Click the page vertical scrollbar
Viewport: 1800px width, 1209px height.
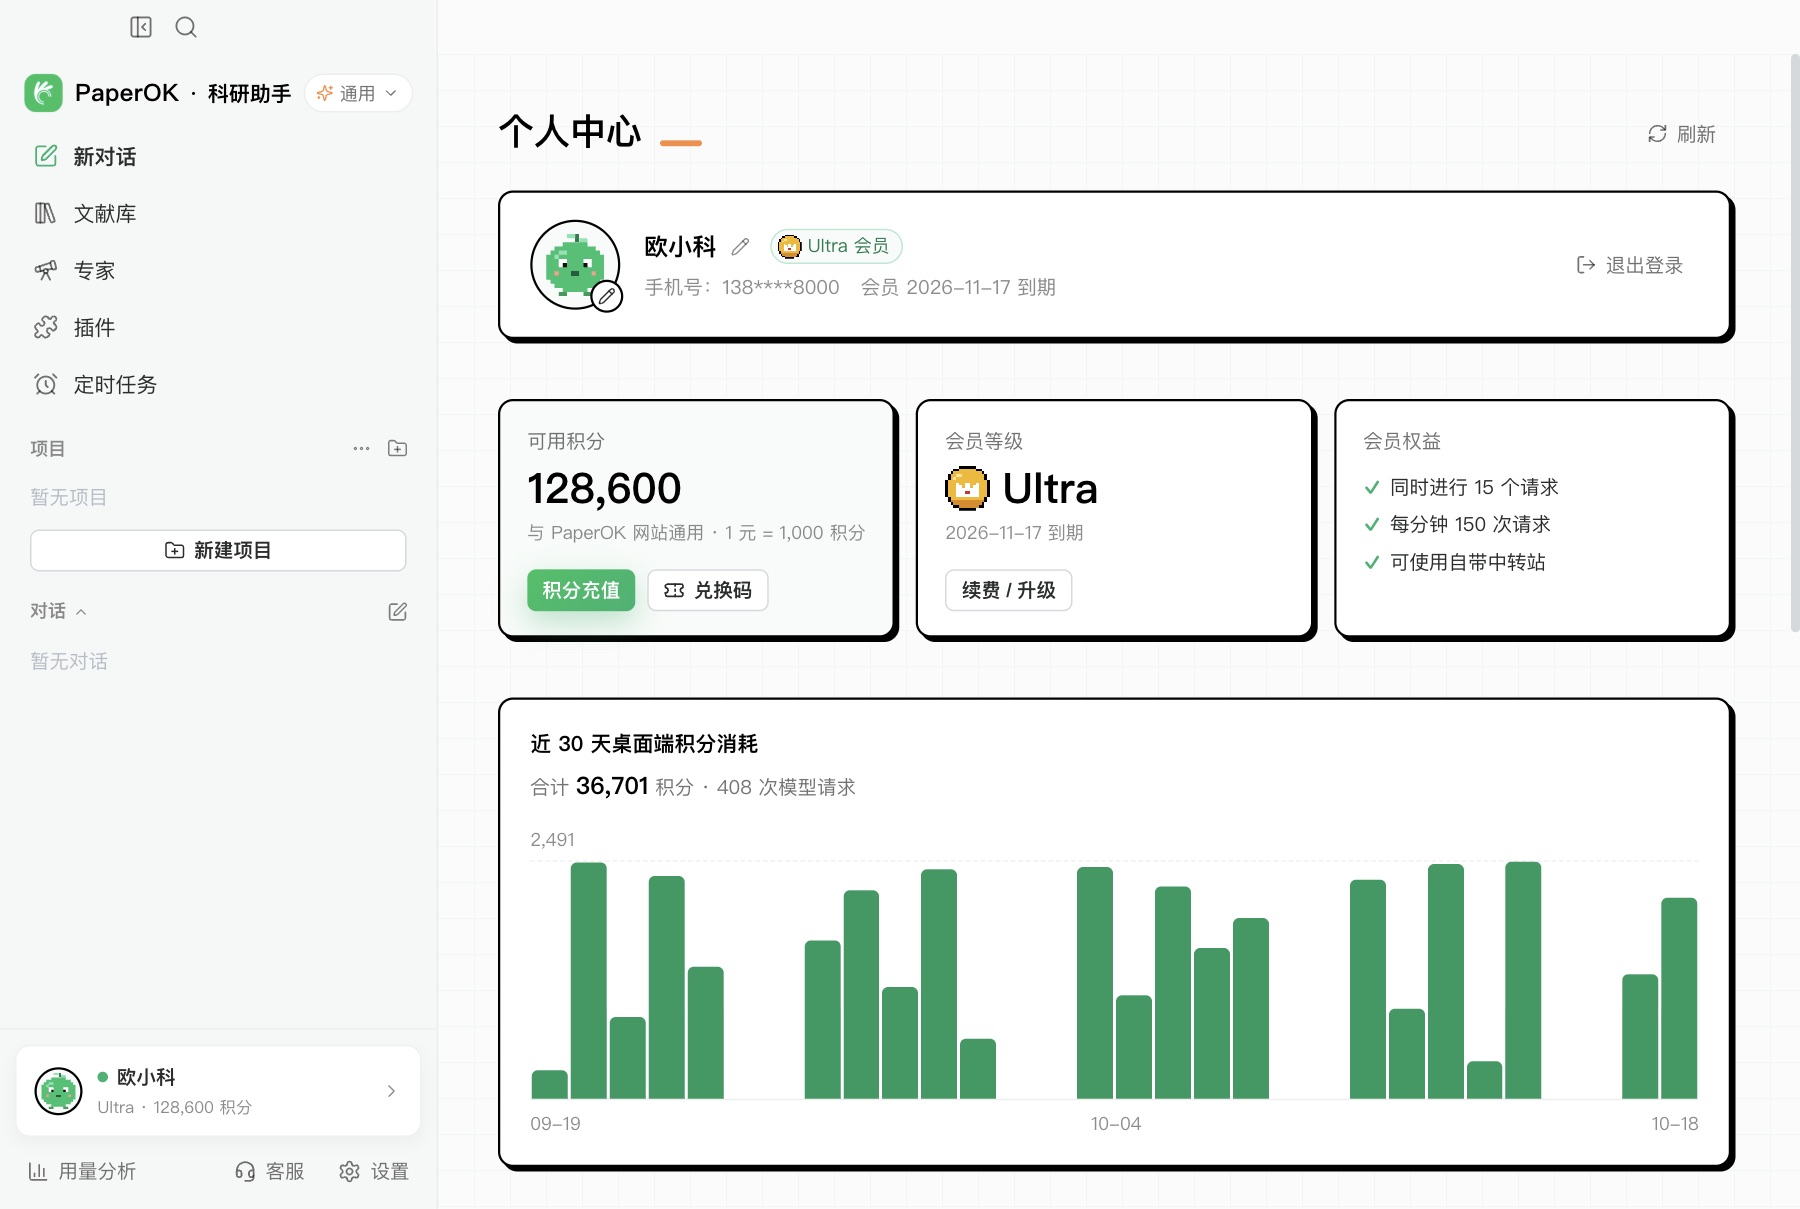[x=1794, y=343]
